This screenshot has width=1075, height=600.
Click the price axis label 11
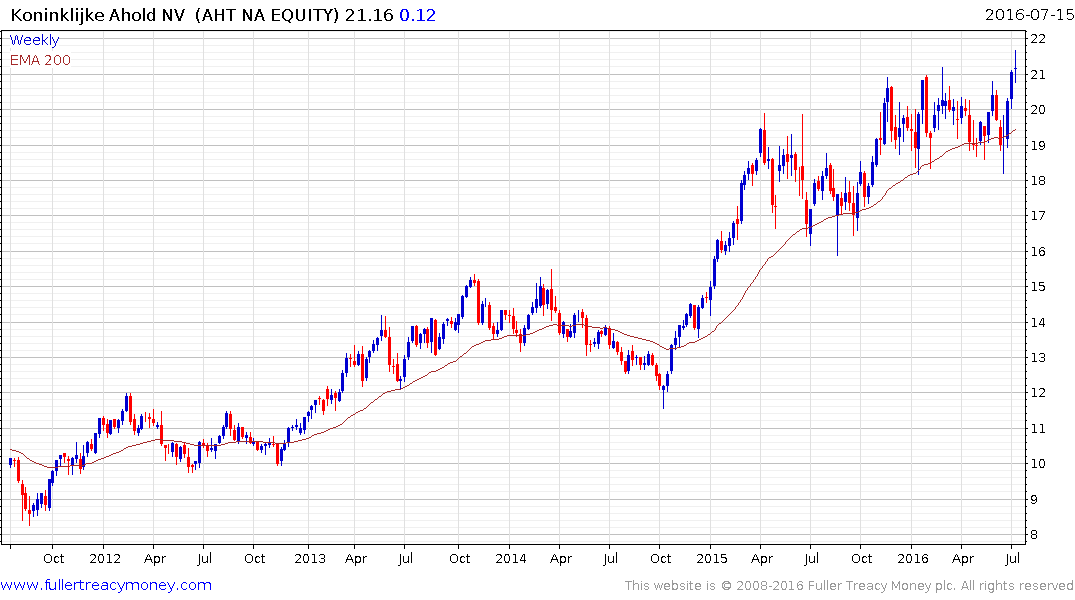click(1038, 429)
